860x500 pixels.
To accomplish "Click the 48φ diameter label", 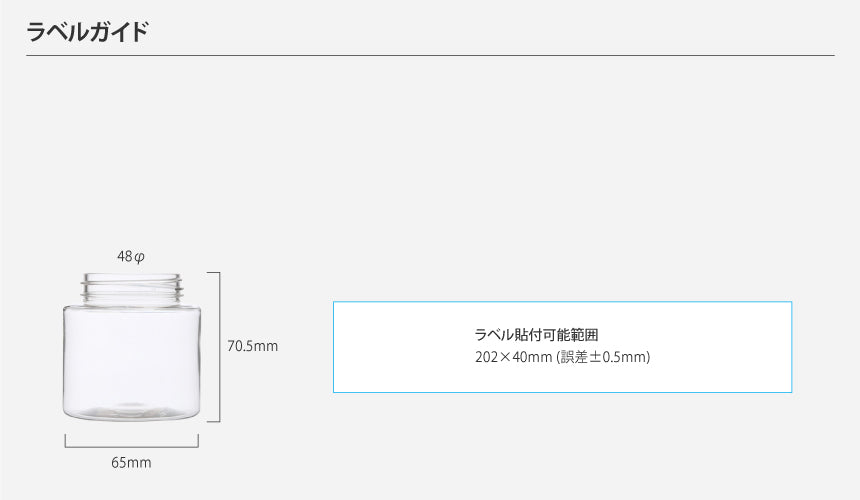I will (x=131, y=257).
